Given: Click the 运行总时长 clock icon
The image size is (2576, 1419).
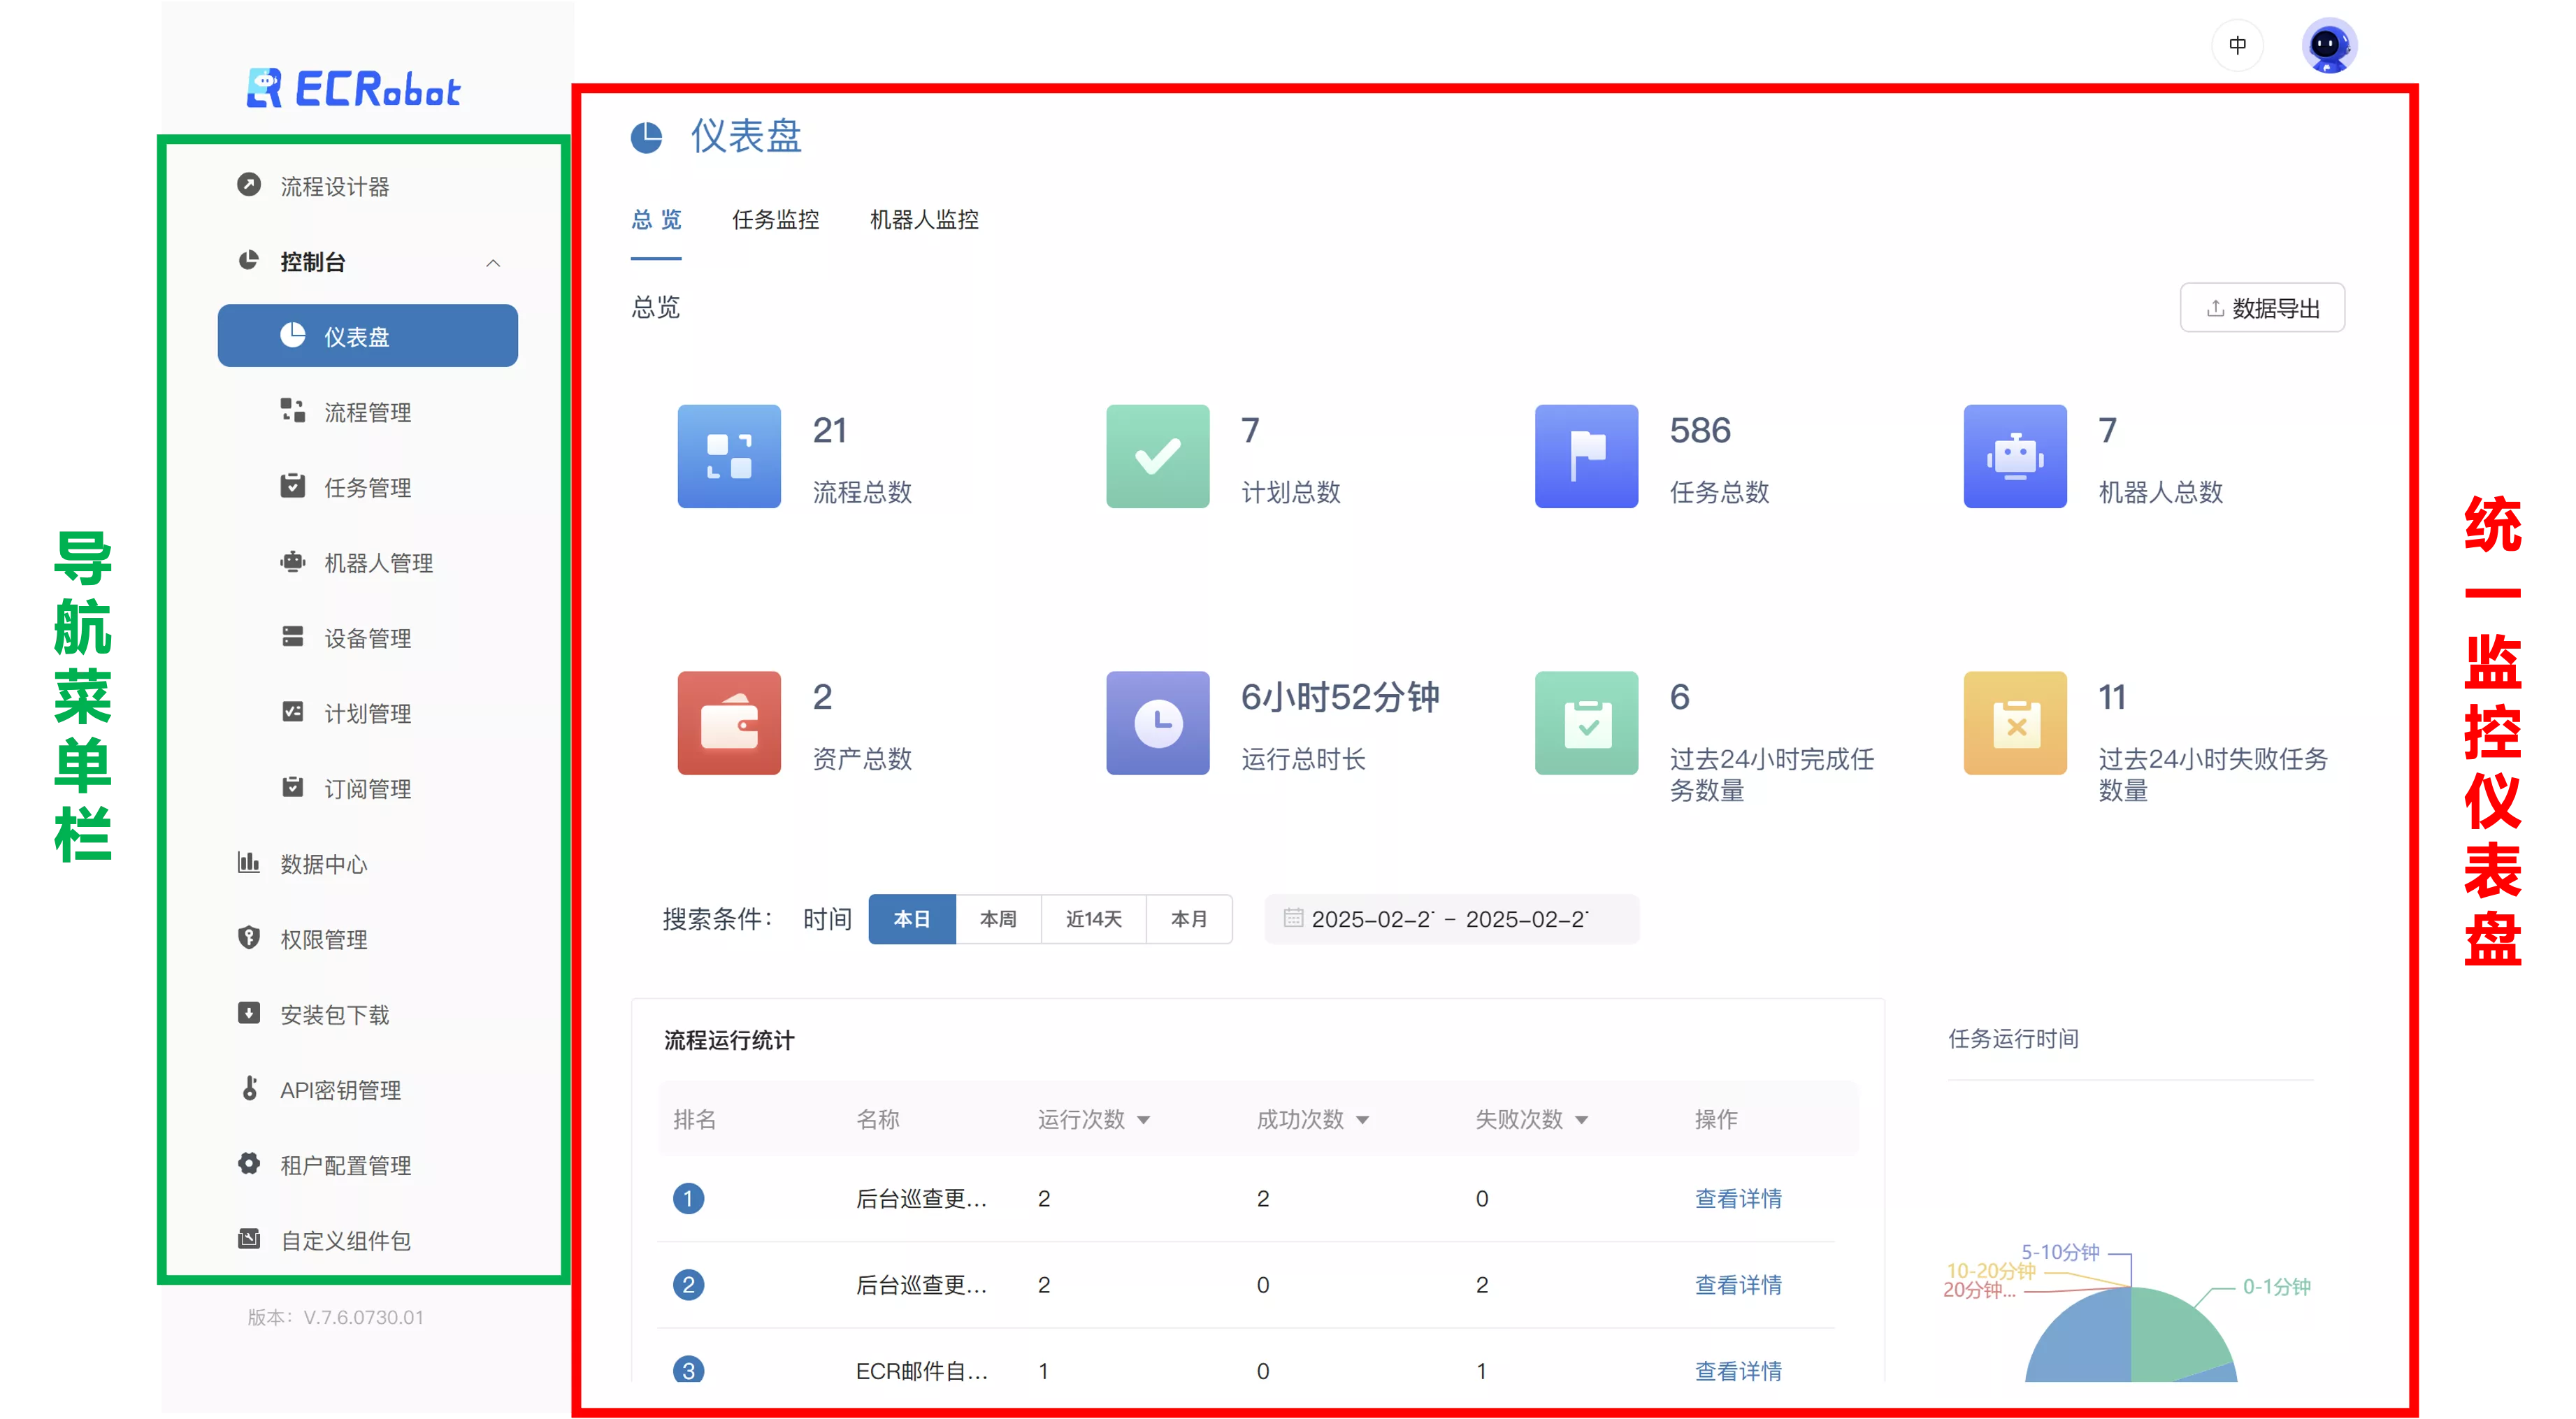Looking at the screenshot, I should tap(1157, 723).
